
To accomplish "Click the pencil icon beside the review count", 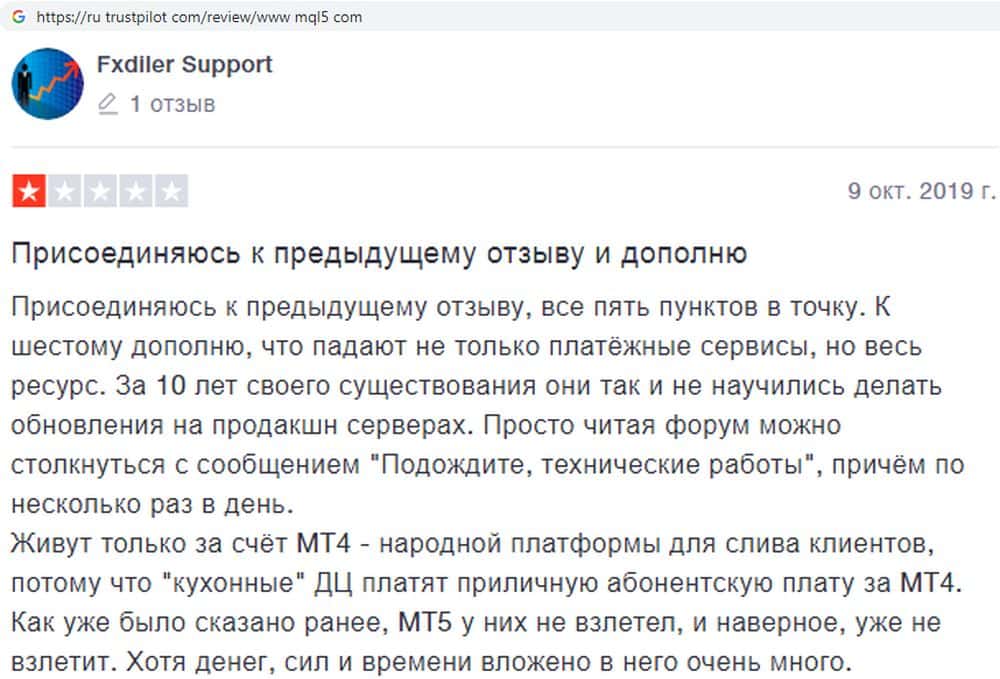I will (108, 104).
